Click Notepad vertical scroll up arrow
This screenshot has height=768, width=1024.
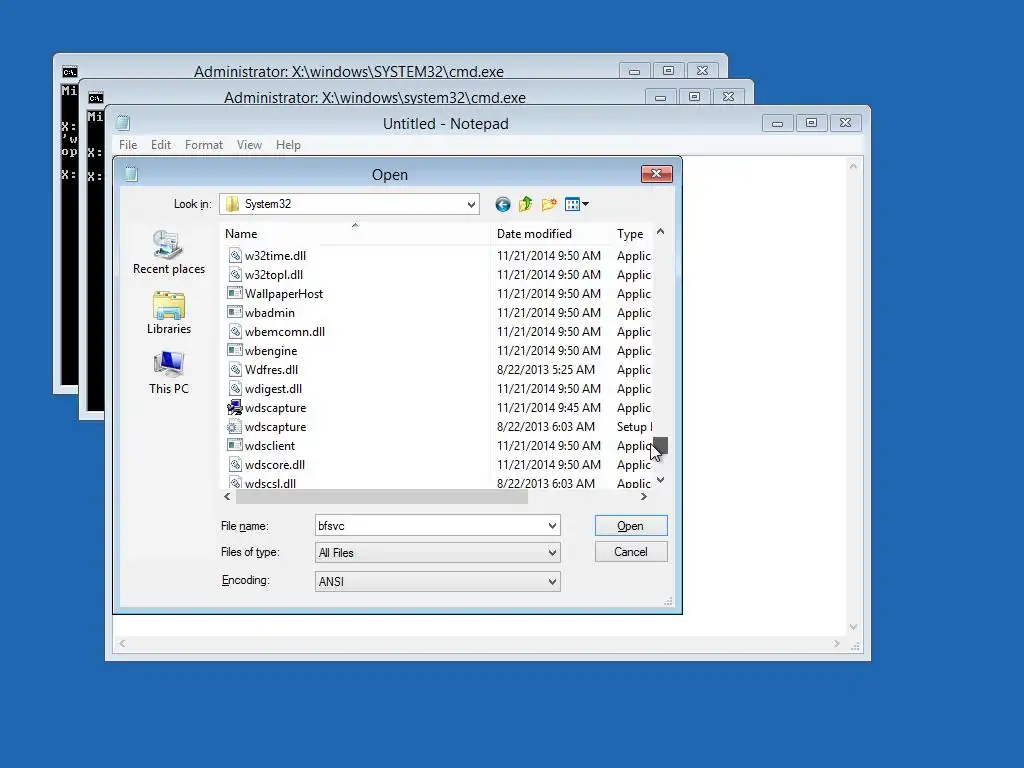tap(853, 167)
